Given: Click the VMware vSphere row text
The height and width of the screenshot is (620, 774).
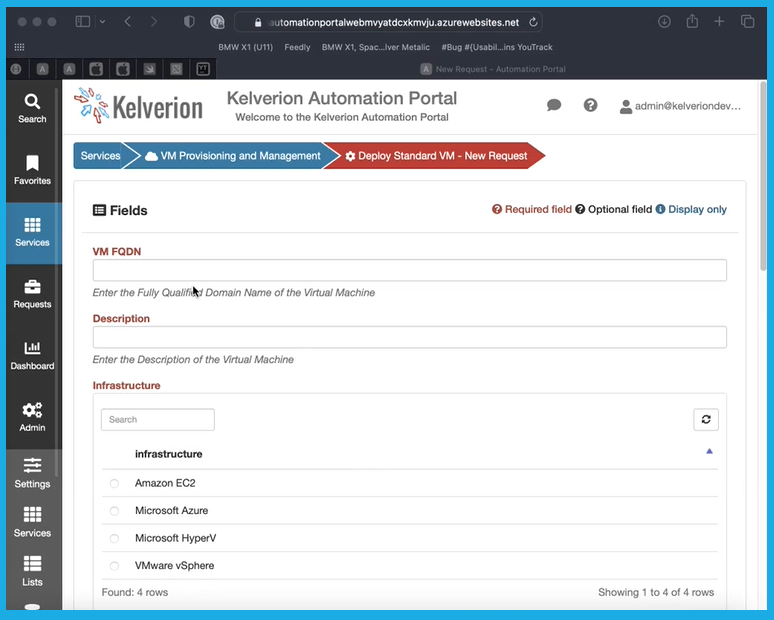Looking at the screenshot, I should click(x=175, y=566).
